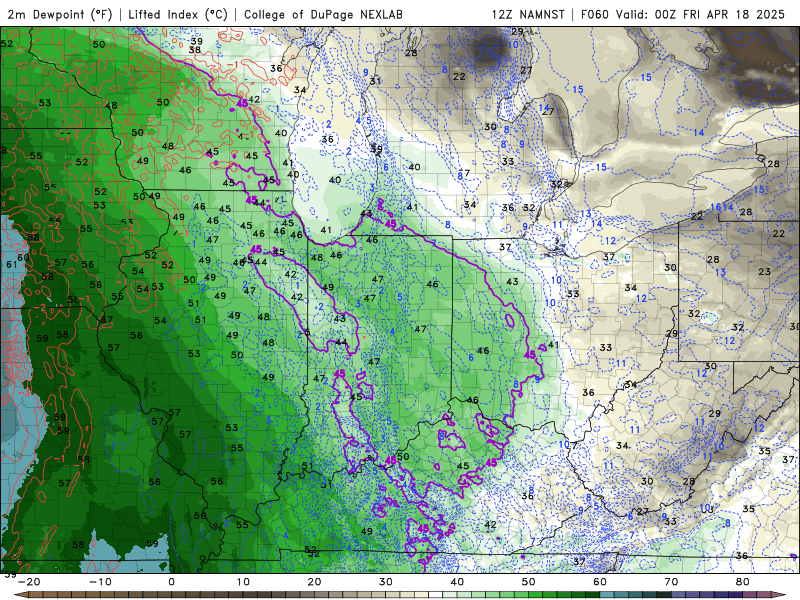This screenshot has width=800, height=600.
Task: Click the "0" label on the color scale
Action: (171, 582)
